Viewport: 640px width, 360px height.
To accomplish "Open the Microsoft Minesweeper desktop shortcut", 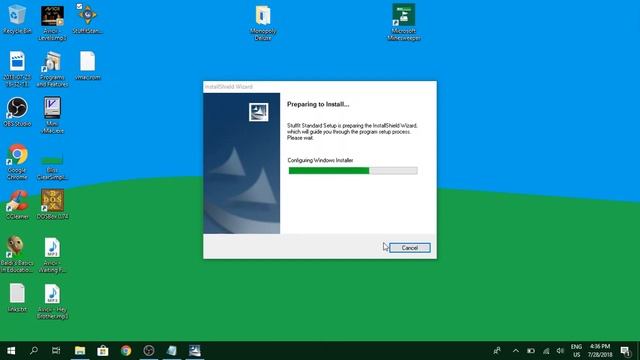I will [x=404, y=22].
